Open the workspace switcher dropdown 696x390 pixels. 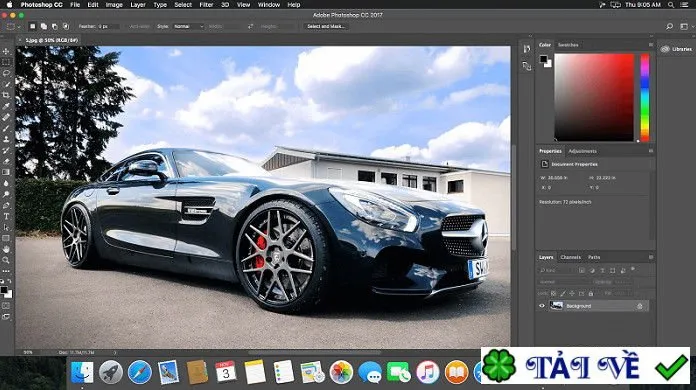pyautogui.click(x=686, y=27)
